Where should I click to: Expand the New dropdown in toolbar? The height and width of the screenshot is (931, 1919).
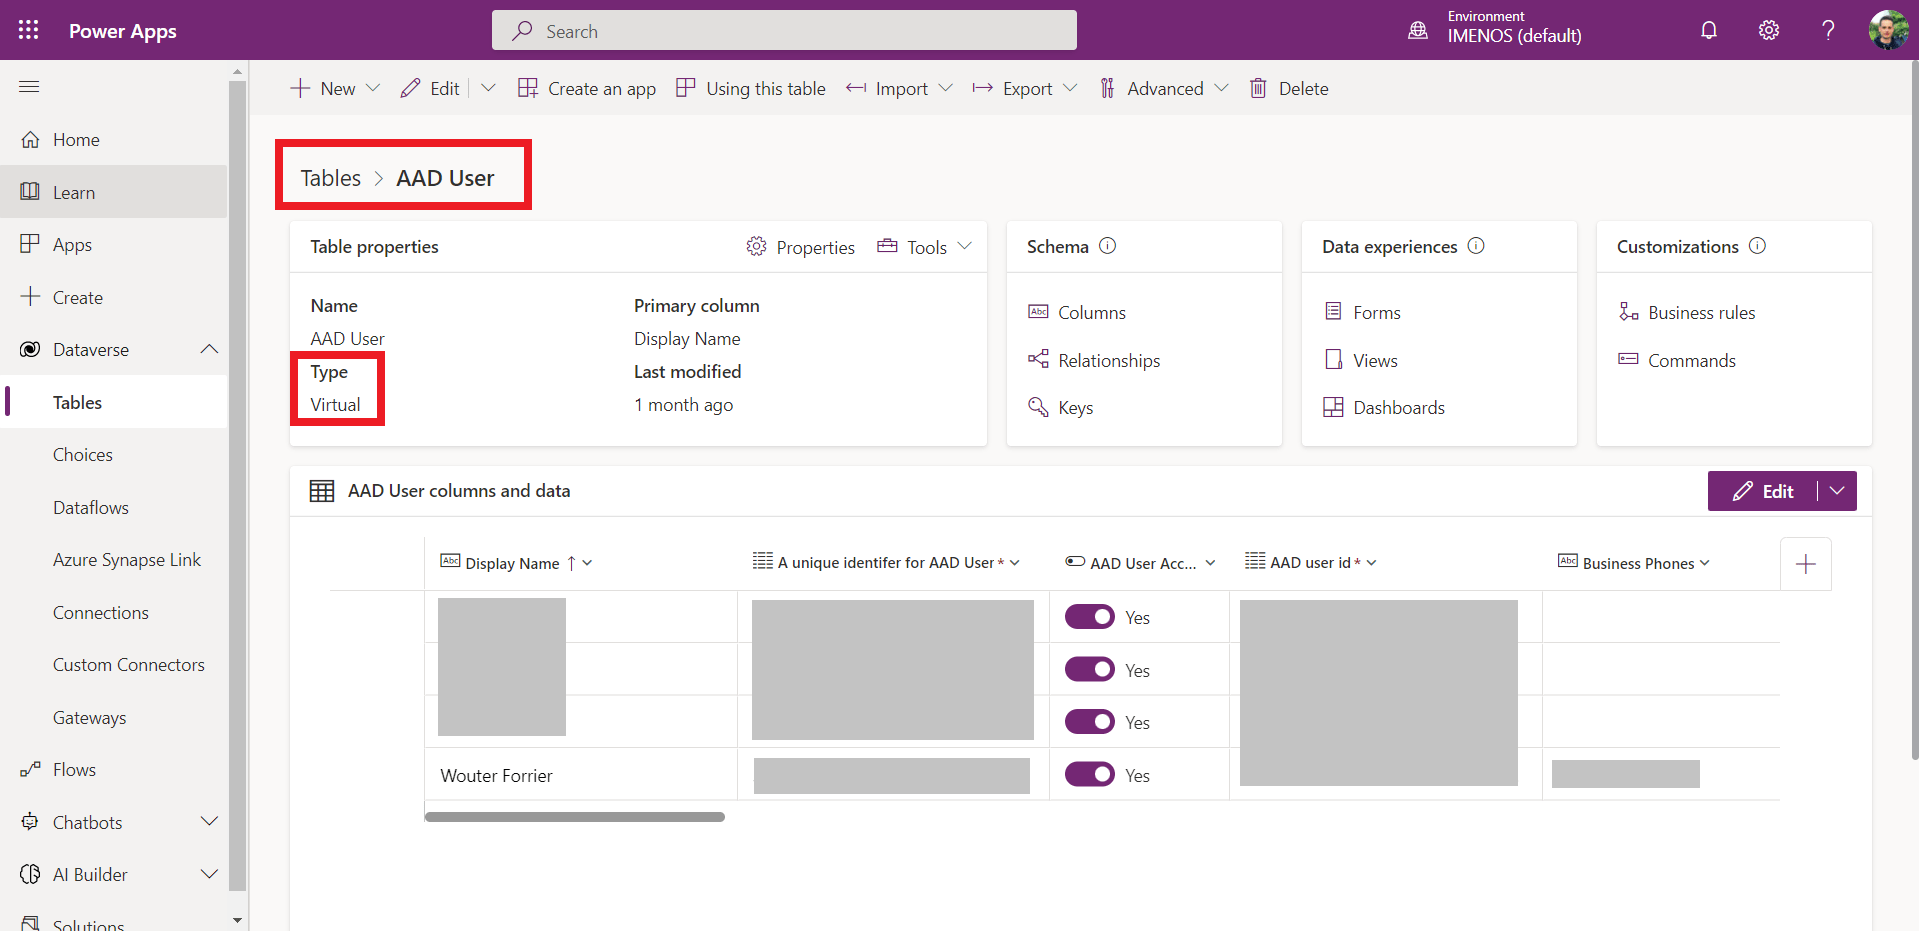pos(373,88)
